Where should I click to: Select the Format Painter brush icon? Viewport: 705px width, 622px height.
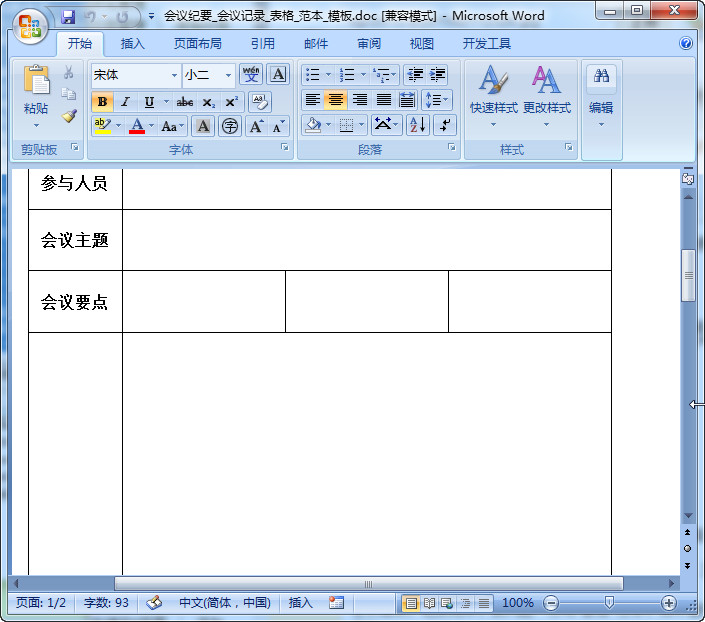point(69,116)
